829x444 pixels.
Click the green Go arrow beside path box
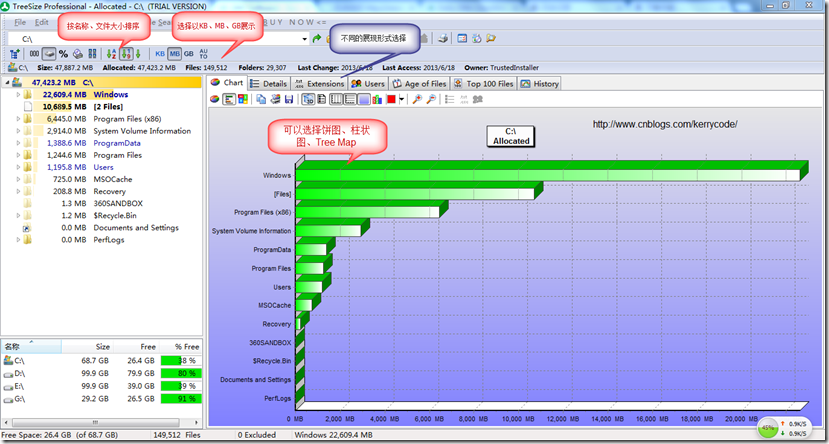(317, 39)
